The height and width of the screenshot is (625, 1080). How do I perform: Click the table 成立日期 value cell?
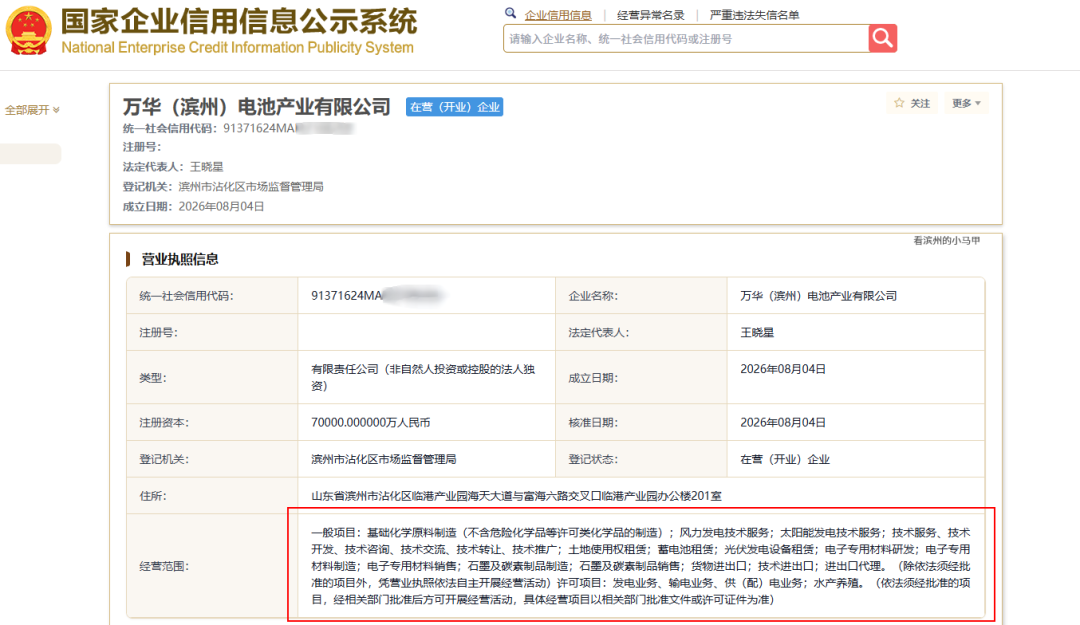click(855, 377)
